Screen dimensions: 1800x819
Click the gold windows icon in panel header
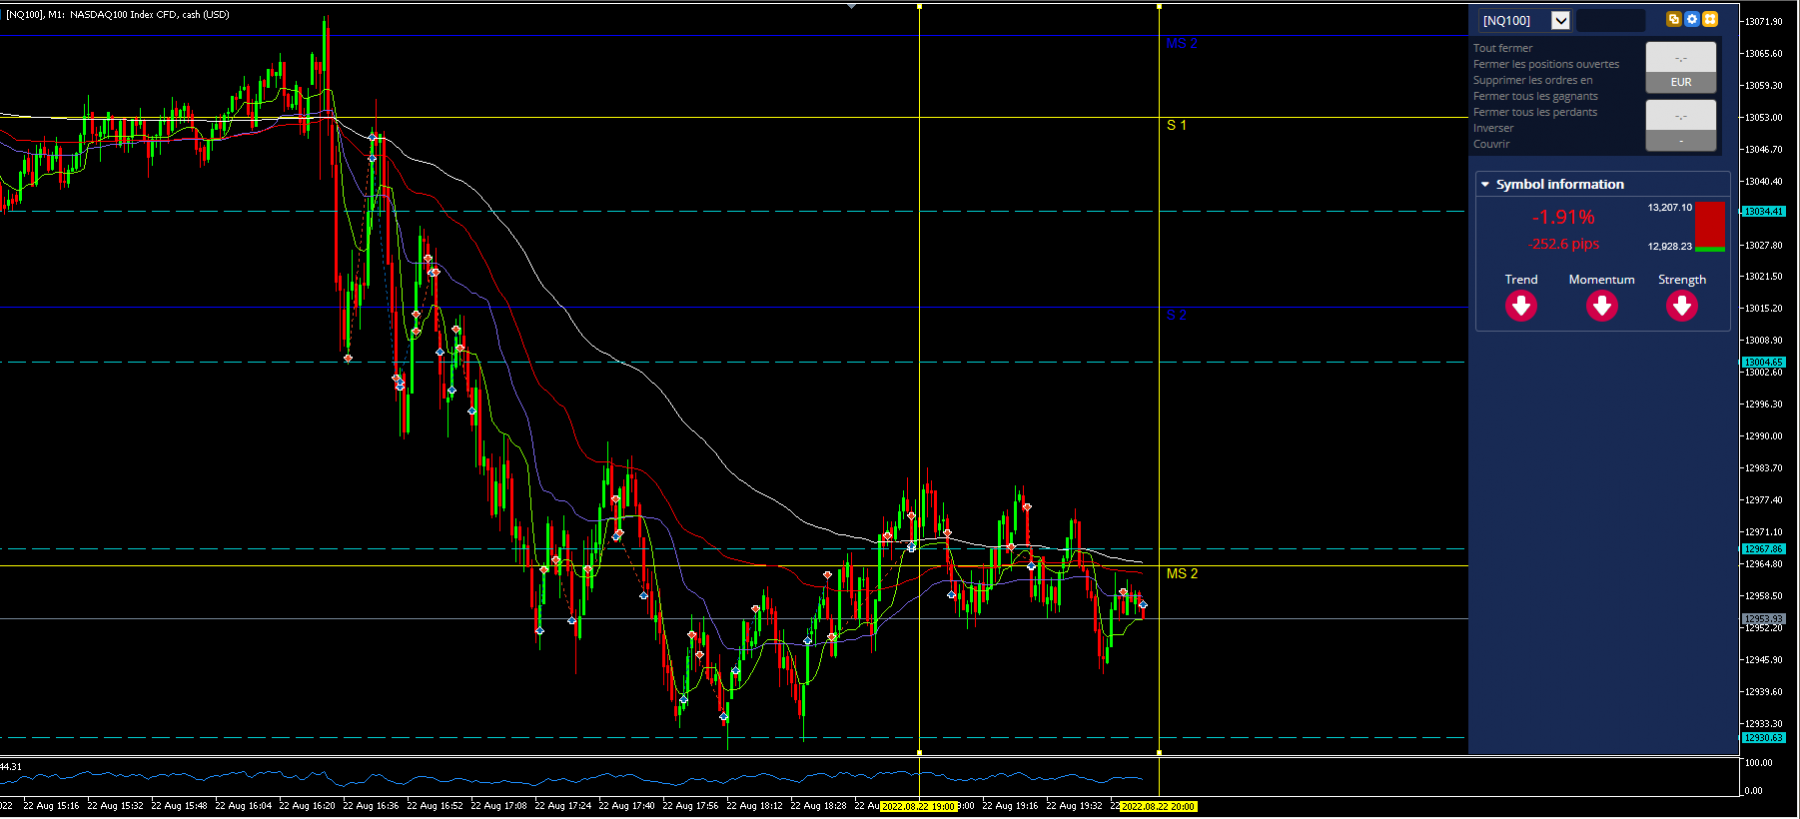tap(1673, 19)
